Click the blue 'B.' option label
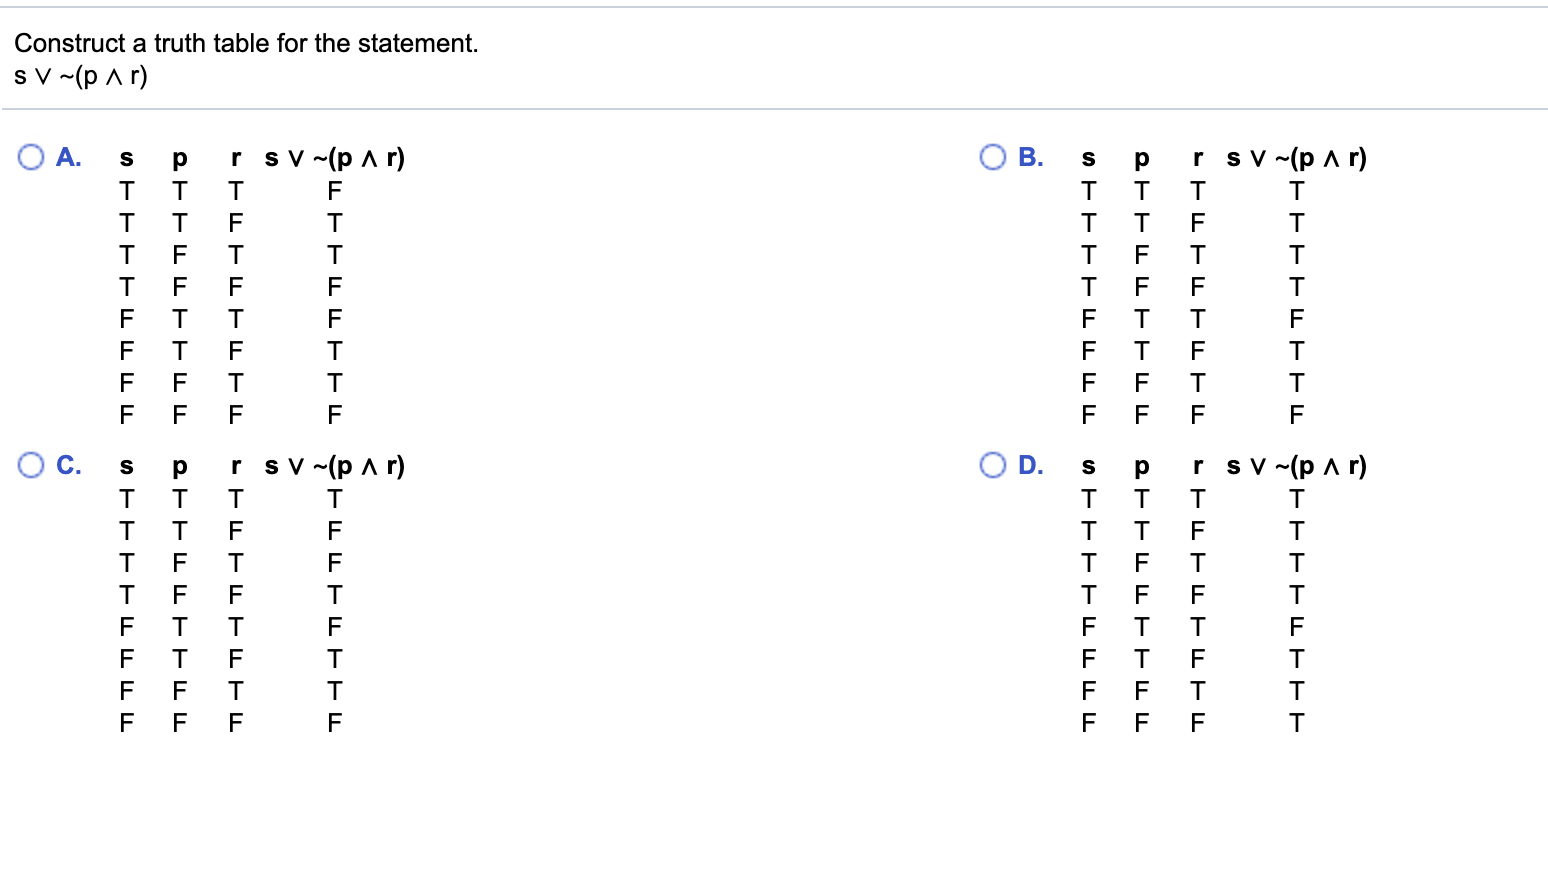The image size is (1548, 888). [x=1030, y=157]
